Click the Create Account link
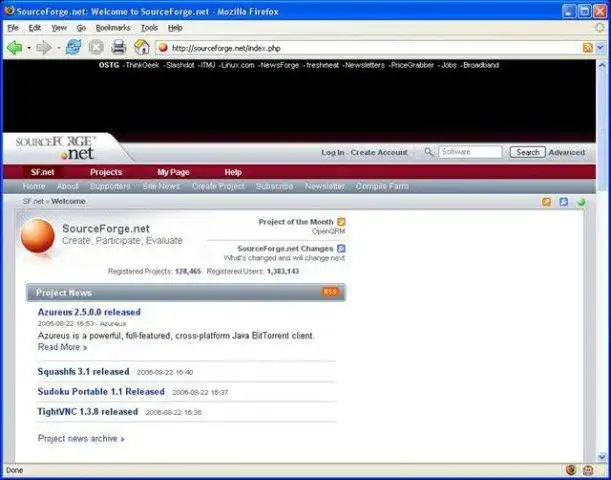Image resolution: width=611 pixels, height=480 pixels. pyautogui.click(x=379, y=152)
